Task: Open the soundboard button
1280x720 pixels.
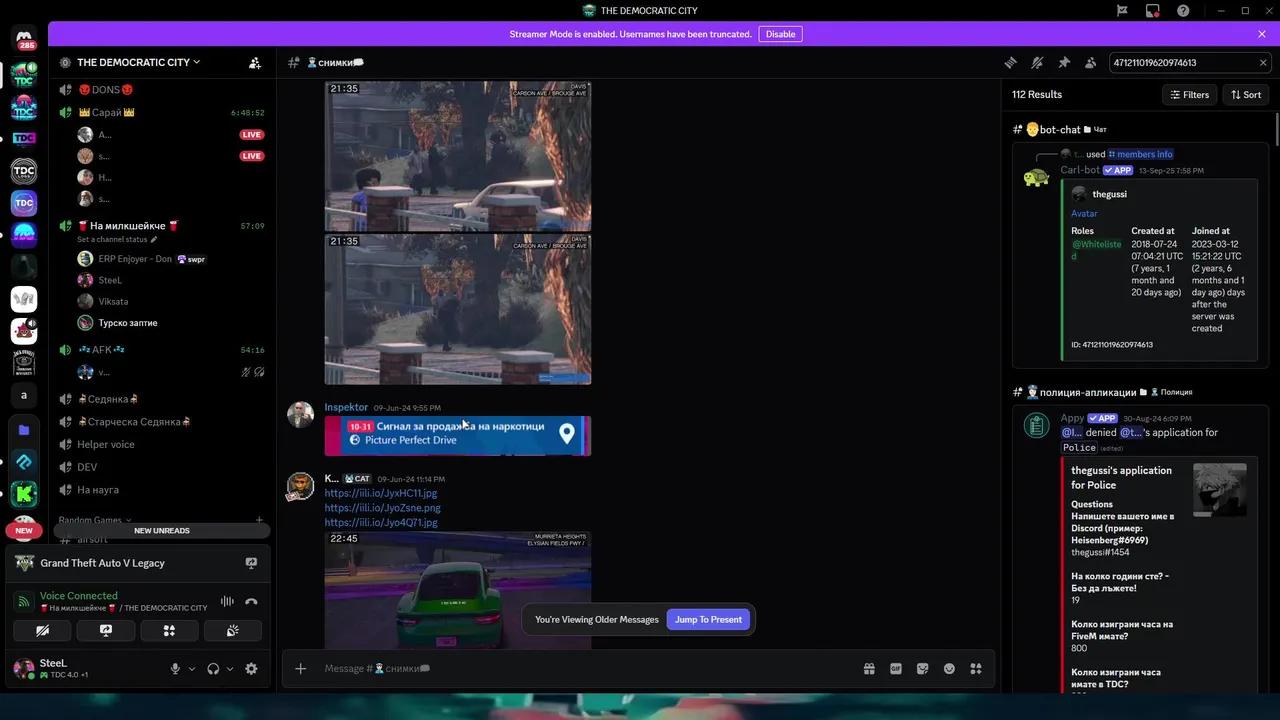Action: click(x=232, y=631)
